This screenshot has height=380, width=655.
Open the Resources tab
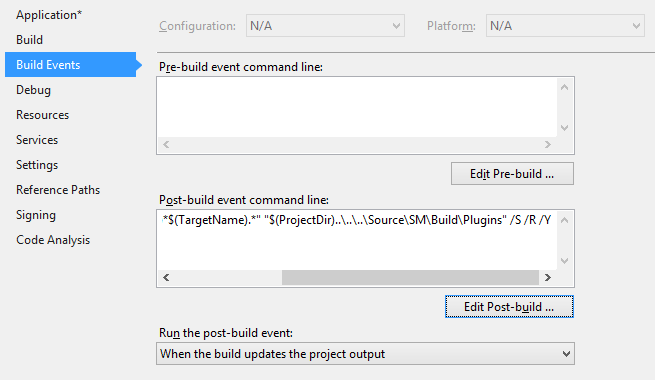point(42,115)
